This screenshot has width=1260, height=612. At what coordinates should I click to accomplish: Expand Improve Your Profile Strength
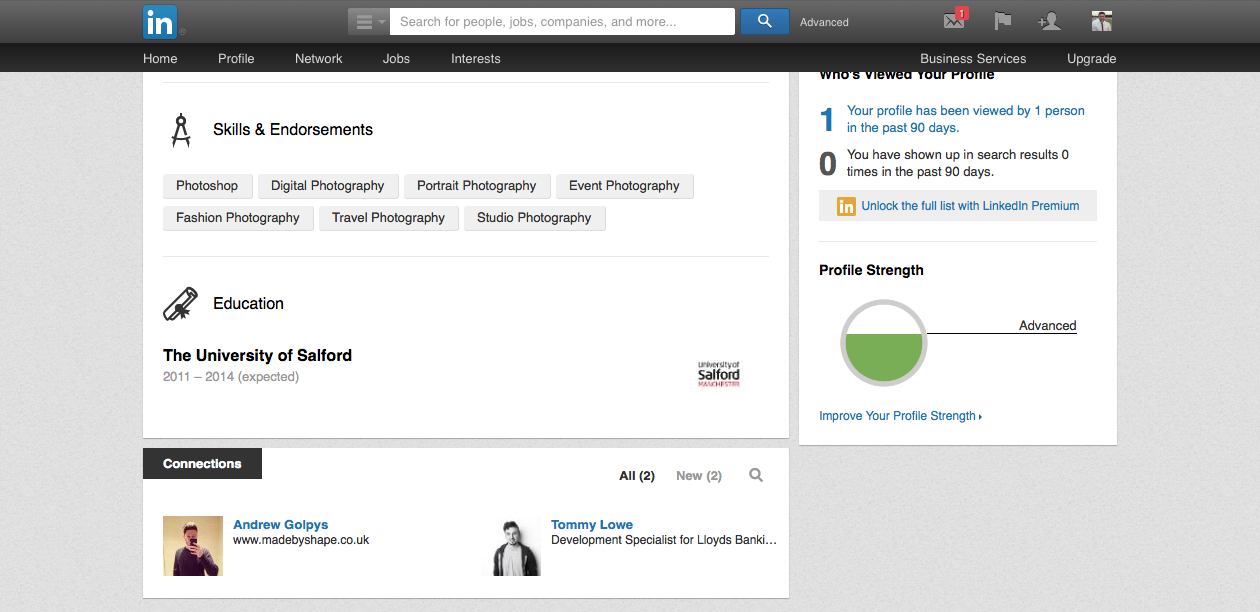[x=900, y=416]
